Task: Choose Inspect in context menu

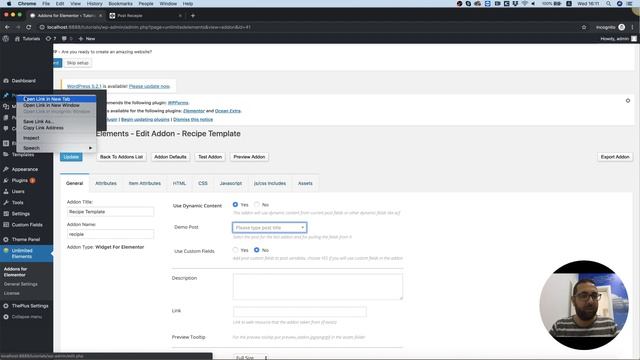Action: pos(56,138)
